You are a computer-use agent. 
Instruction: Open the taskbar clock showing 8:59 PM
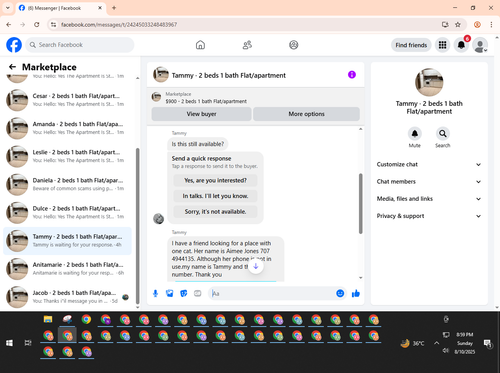click(465, 343)
